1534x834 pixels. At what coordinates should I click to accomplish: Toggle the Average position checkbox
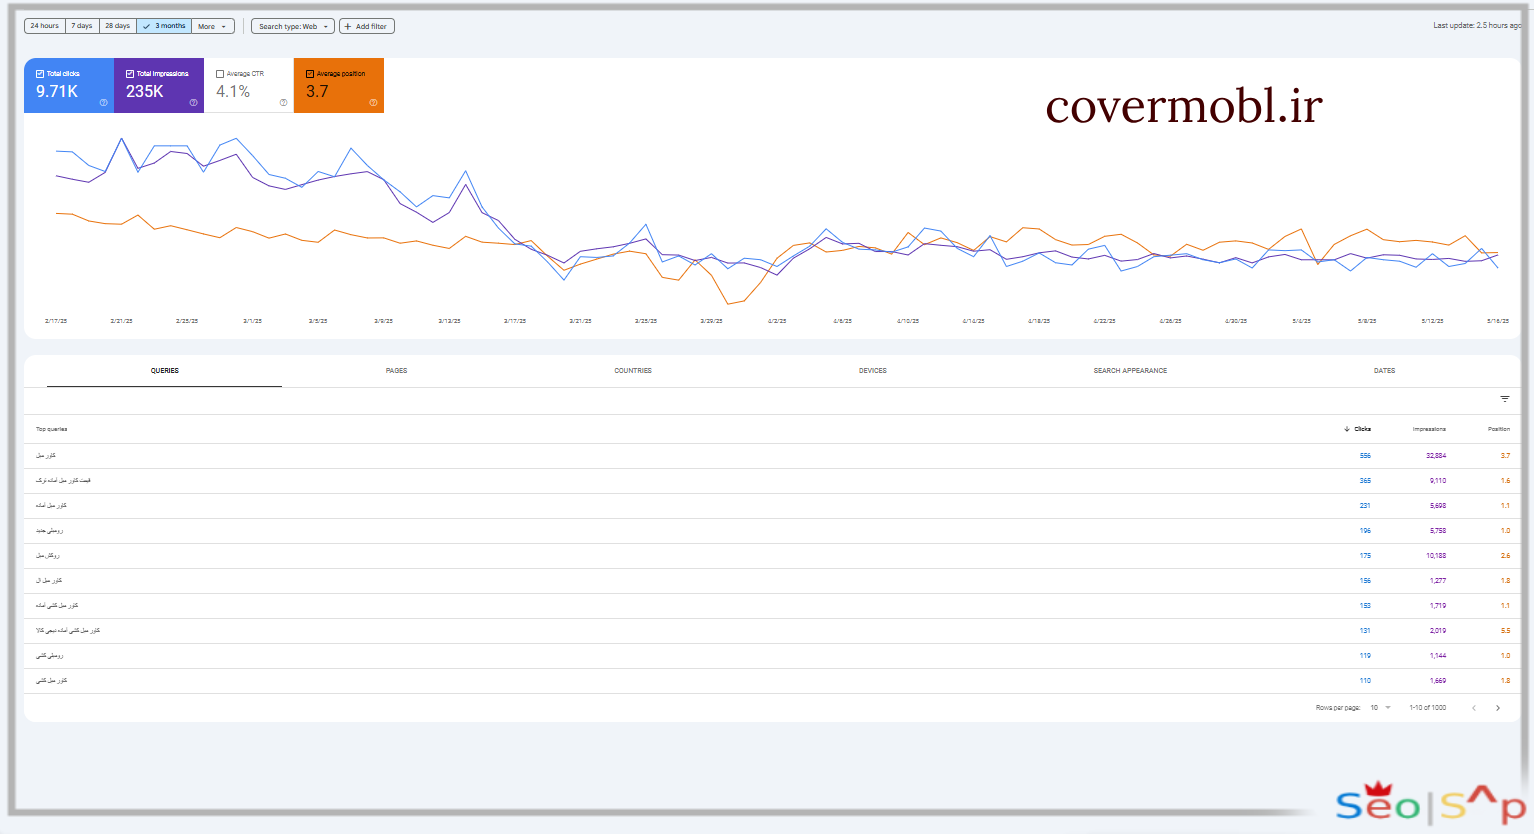coord(310,74)
